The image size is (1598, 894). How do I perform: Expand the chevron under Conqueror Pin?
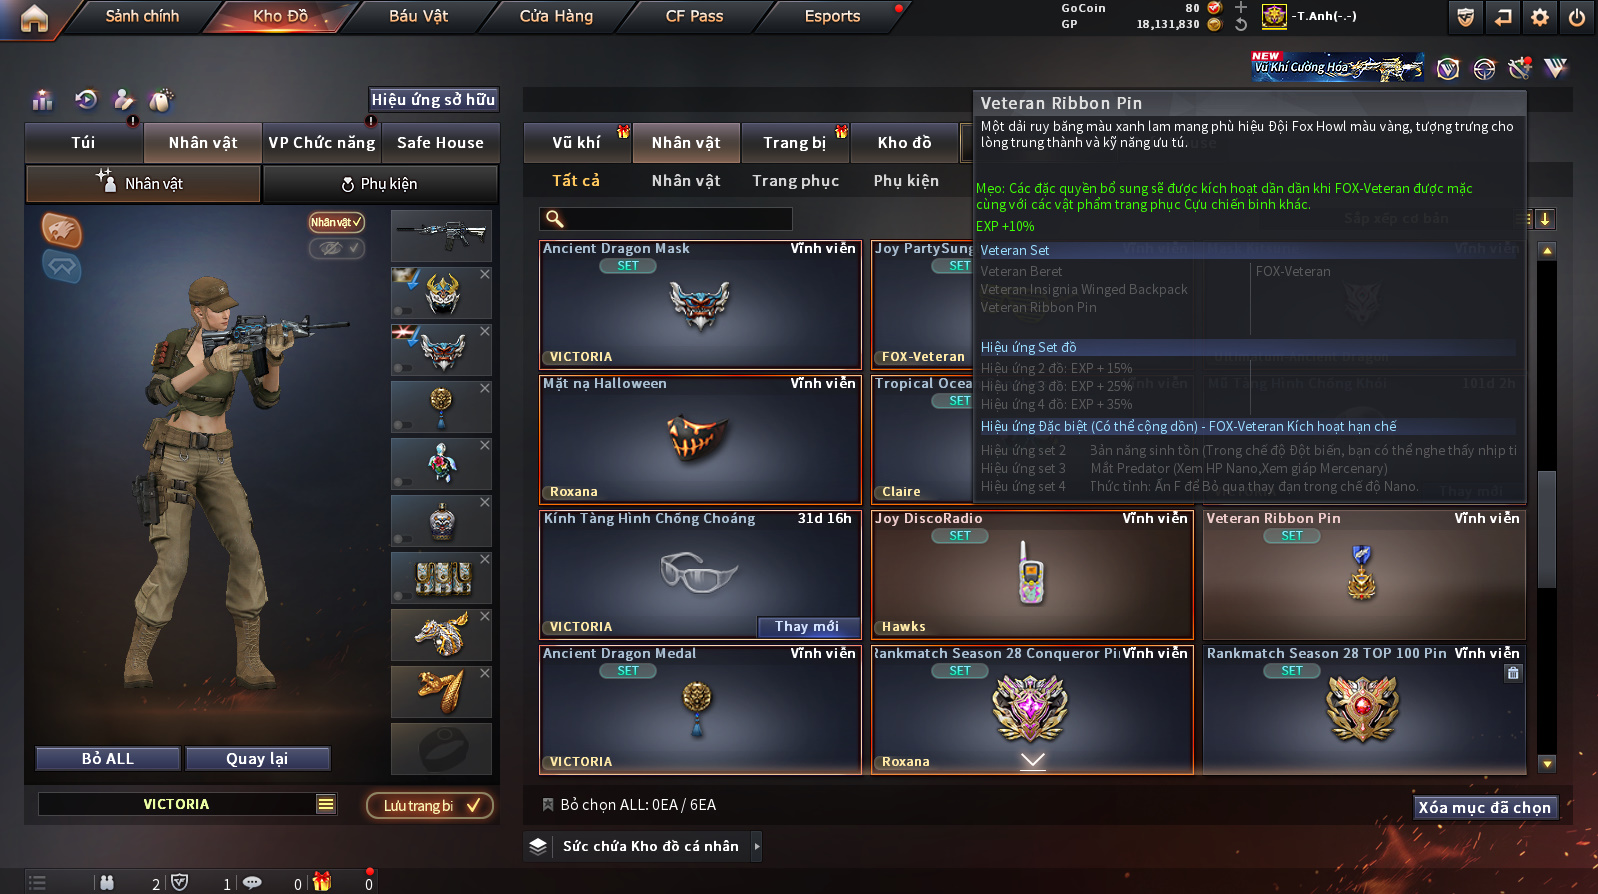(x=1032, y=761)
